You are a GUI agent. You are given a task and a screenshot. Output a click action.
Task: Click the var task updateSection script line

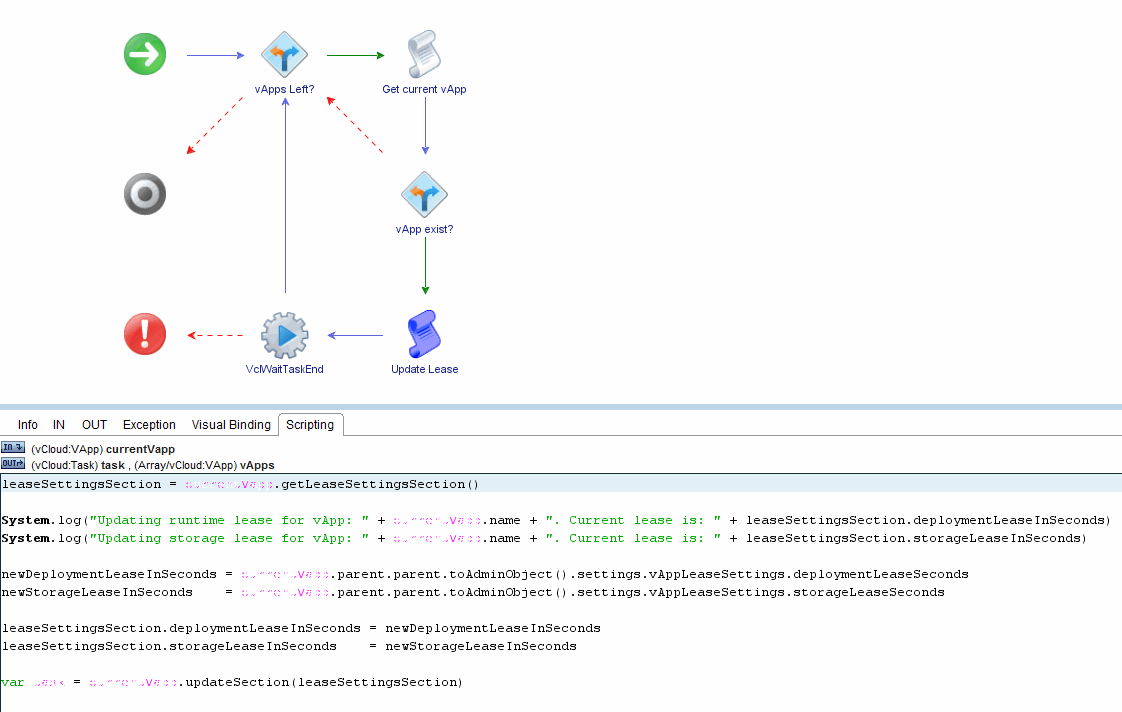coord(232,682)
